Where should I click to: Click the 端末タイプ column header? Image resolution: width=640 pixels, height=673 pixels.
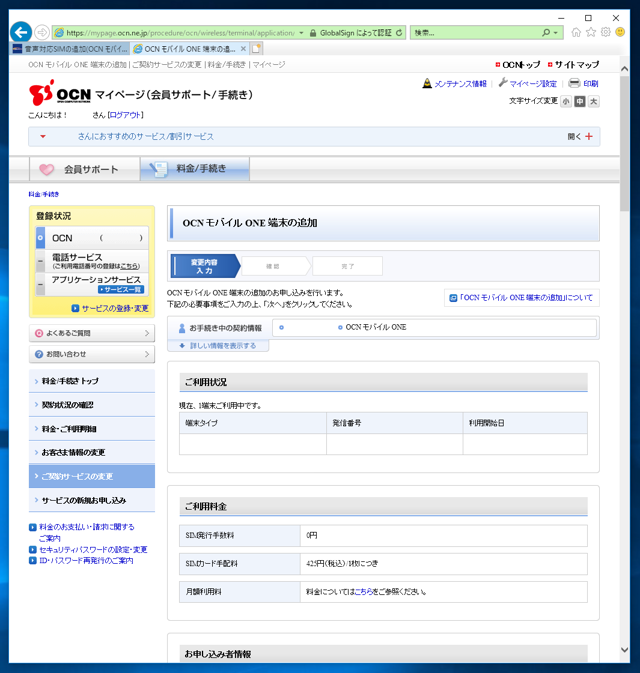pos(253,423)
